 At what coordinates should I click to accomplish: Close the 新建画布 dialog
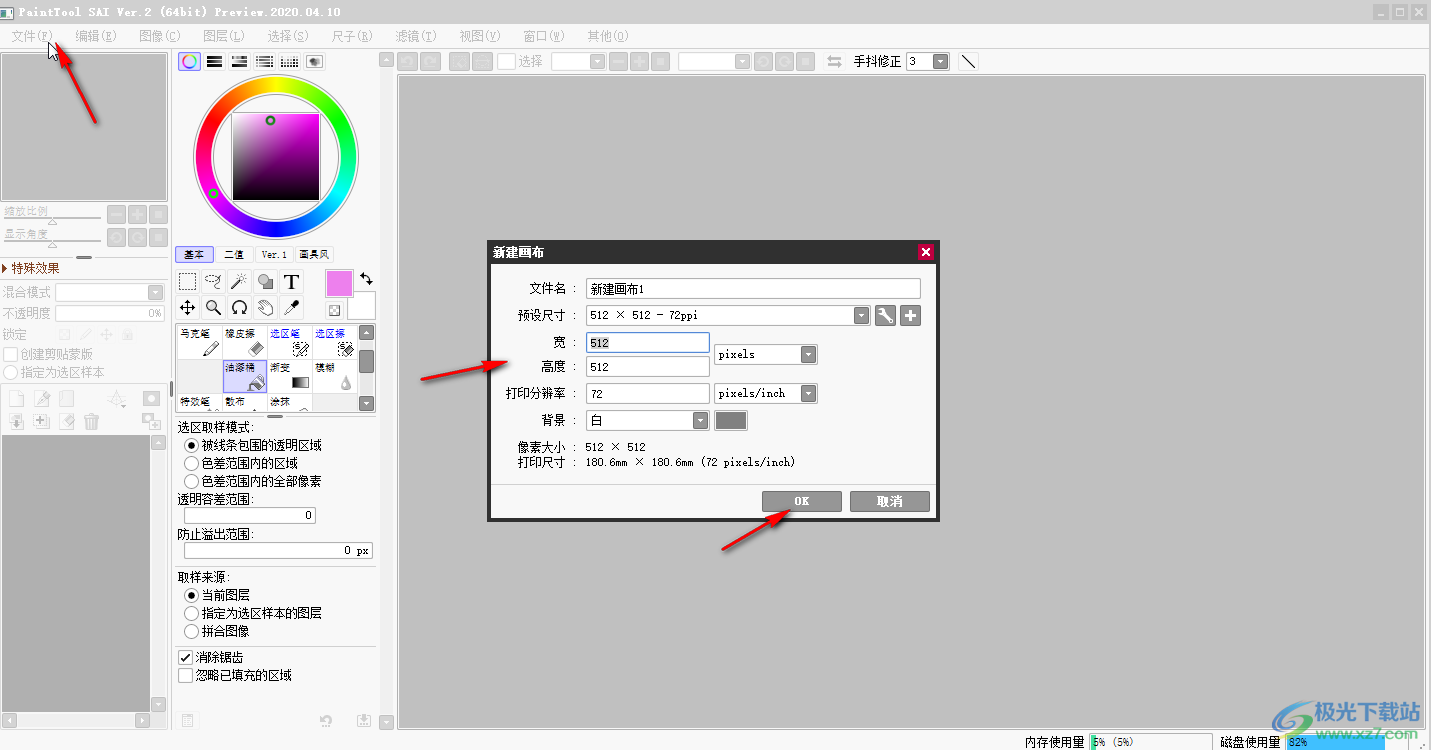pyautogui.click(x=926, y=252)
